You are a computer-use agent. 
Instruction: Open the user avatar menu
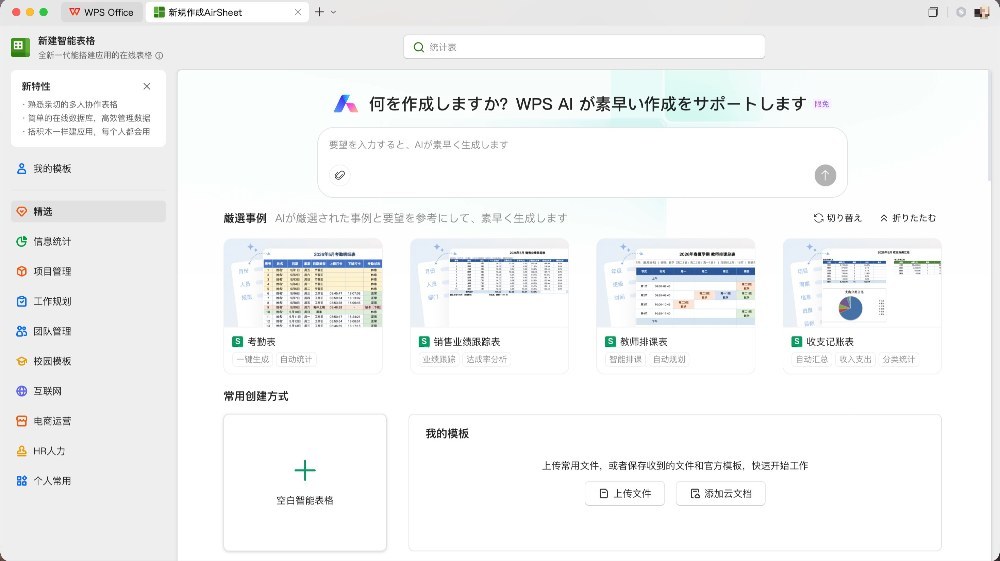(982, 12)
